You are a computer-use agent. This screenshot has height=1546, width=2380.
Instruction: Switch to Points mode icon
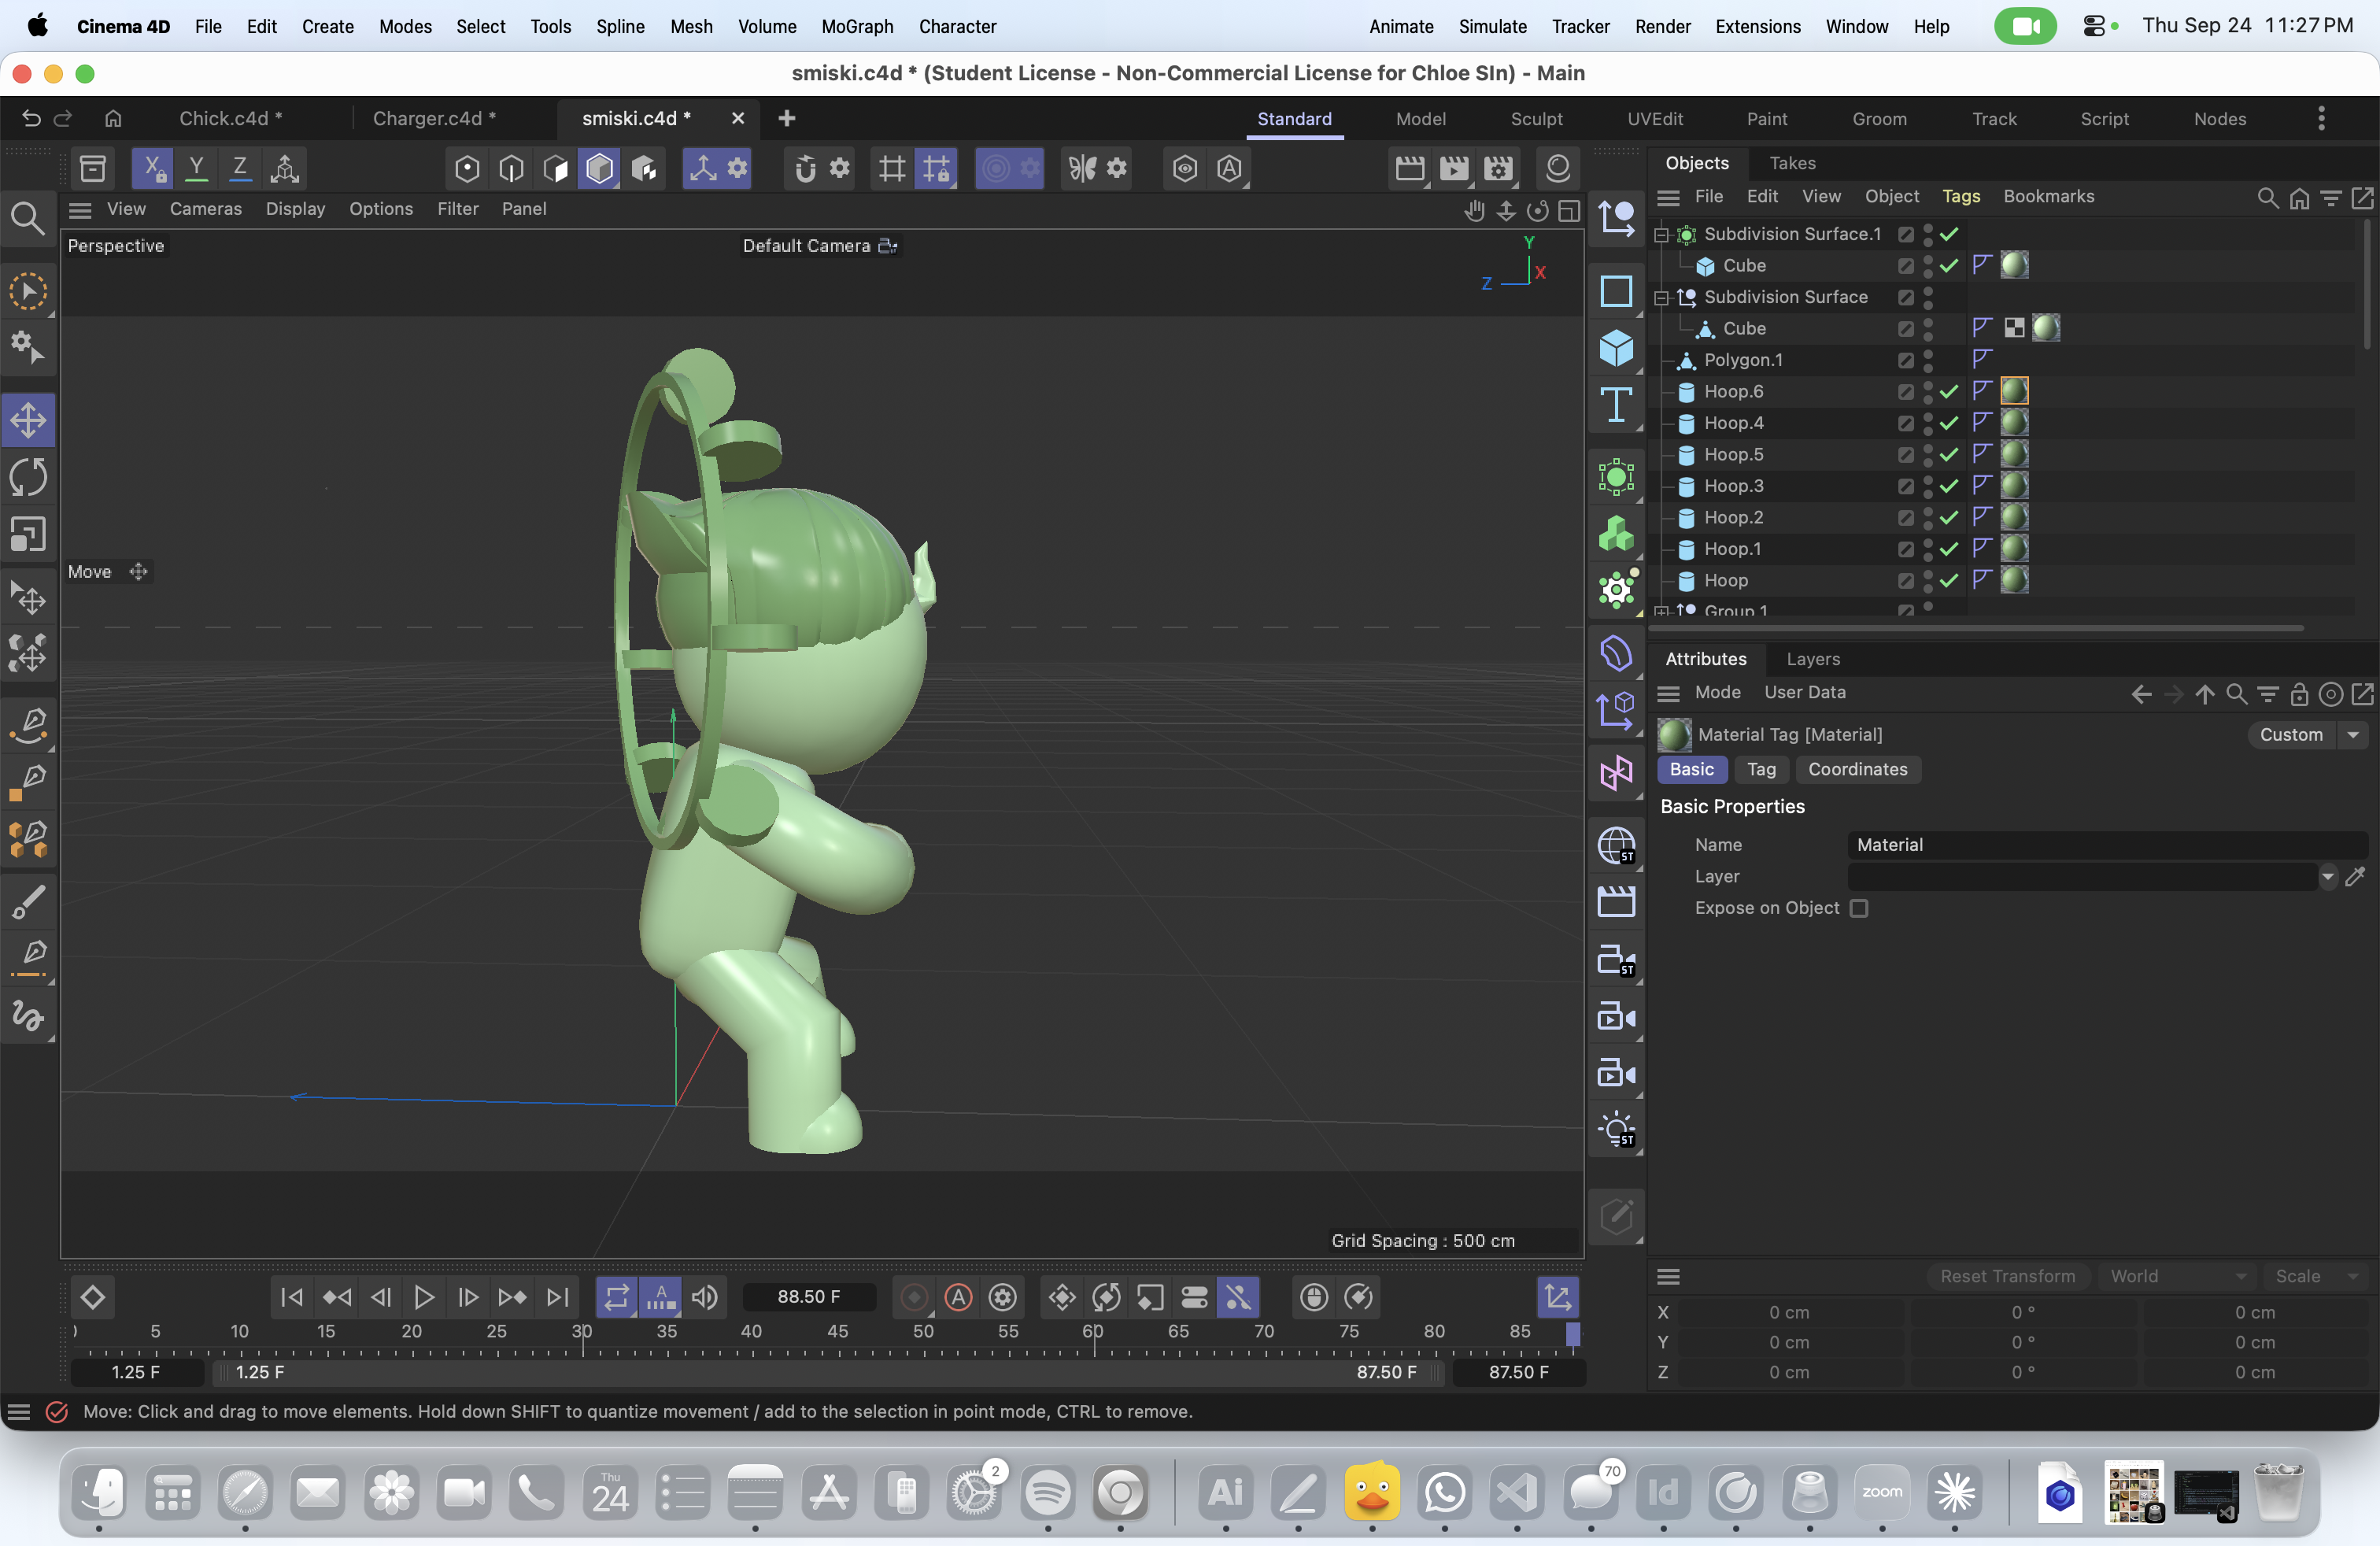(x=467, y=168)
